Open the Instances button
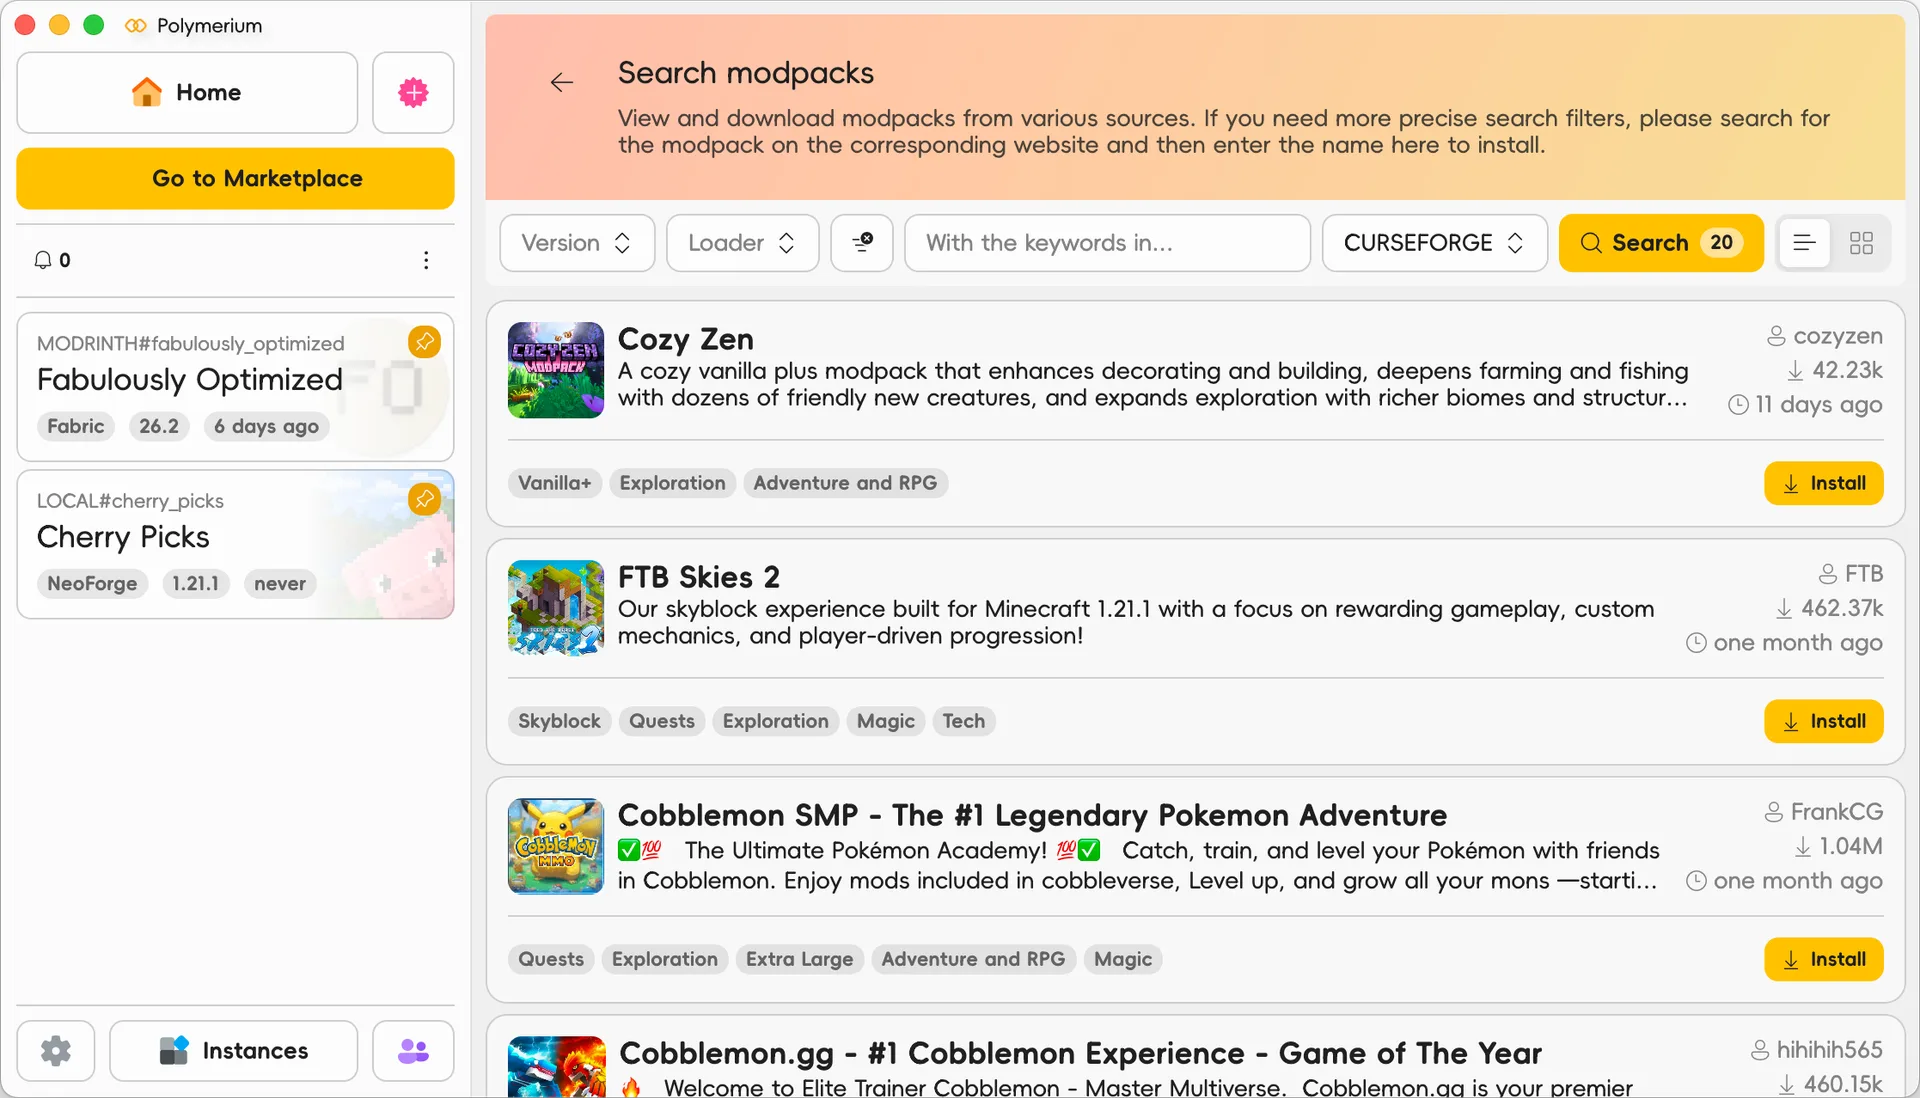This screenshot has width=1920, height=1098. tap(233, 1051)
